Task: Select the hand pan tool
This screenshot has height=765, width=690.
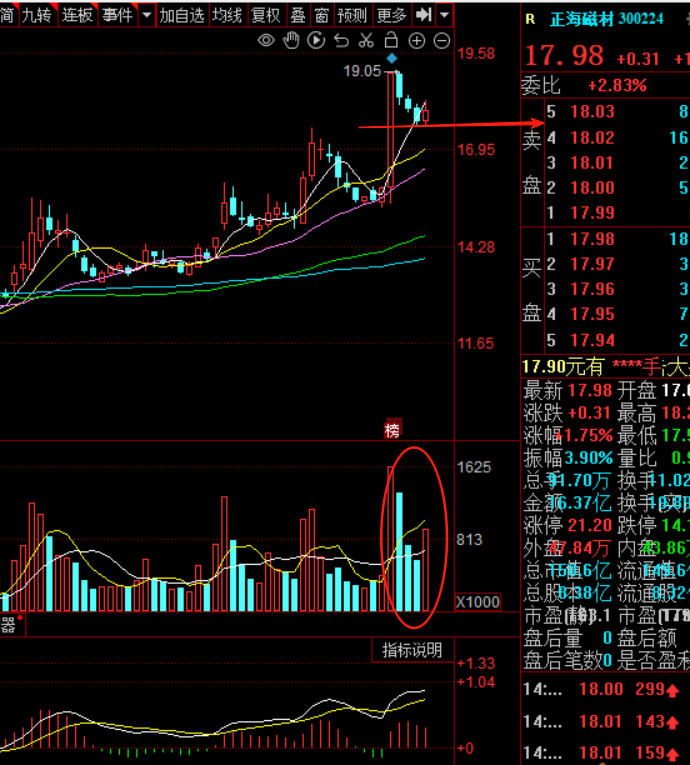Action: point(291,41)
